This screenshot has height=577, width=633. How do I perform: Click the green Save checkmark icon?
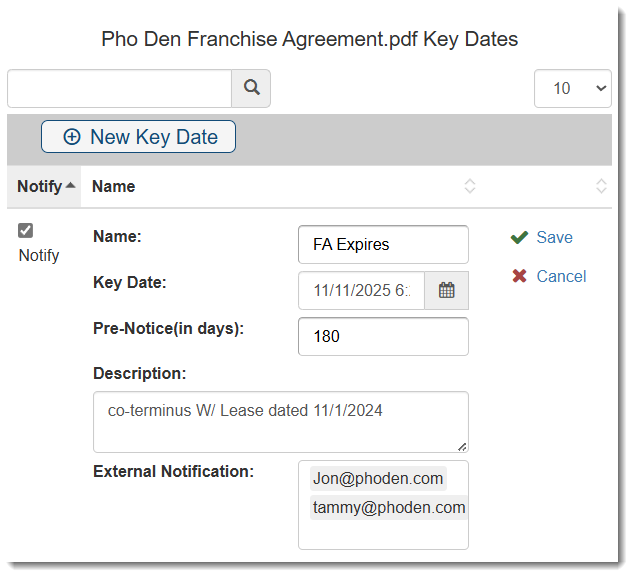[x=519, y=238]
